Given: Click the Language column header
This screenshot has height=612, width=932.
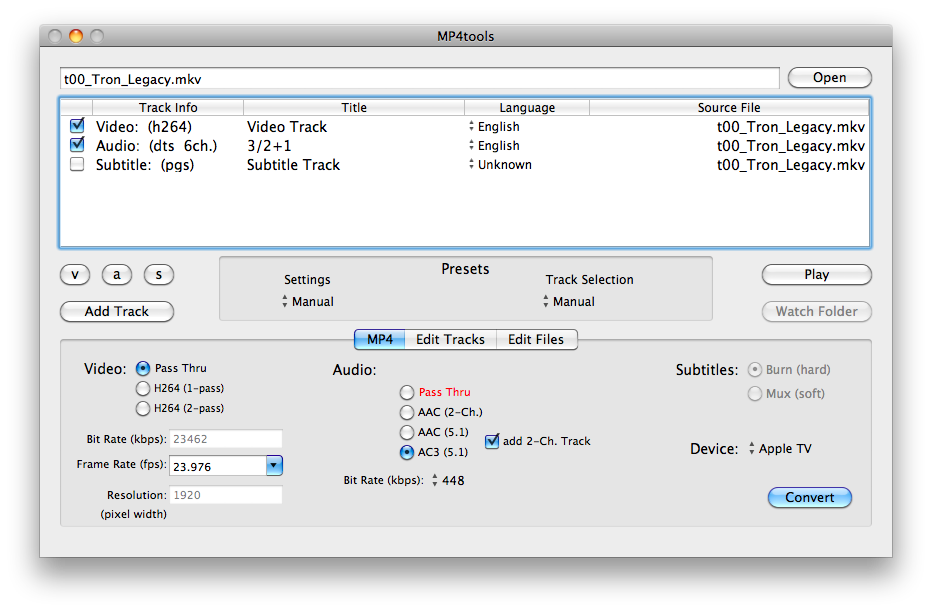Looking at the screenshot, I should 527,108.
